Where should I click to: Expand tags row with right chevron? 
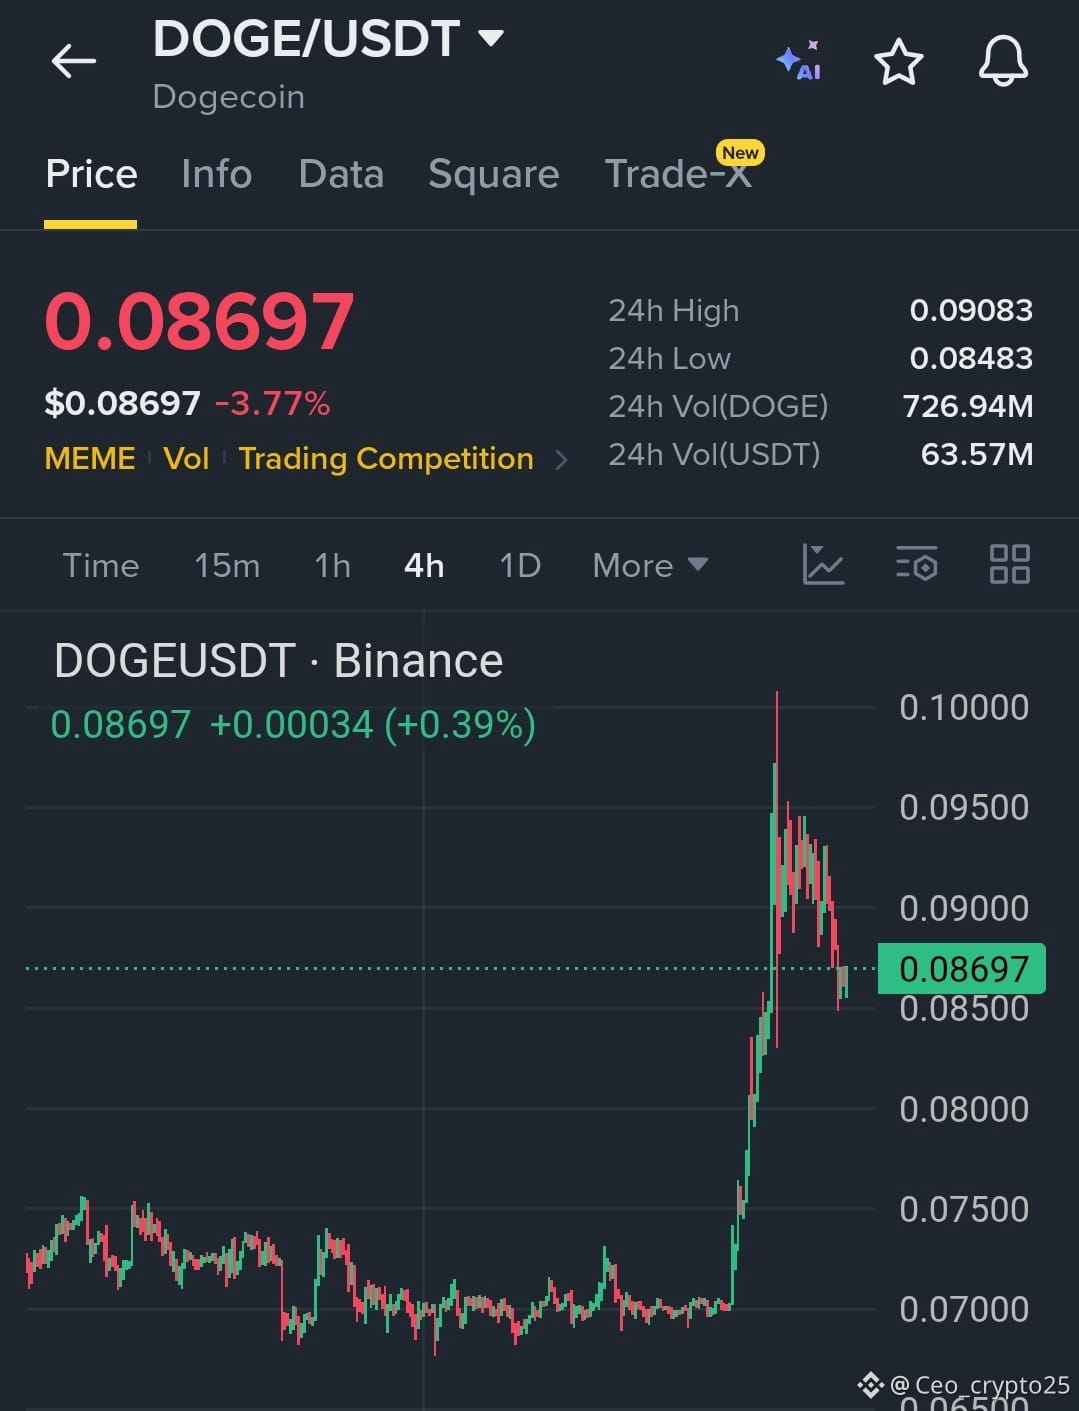pyautogui.click(x=561, y=459)
